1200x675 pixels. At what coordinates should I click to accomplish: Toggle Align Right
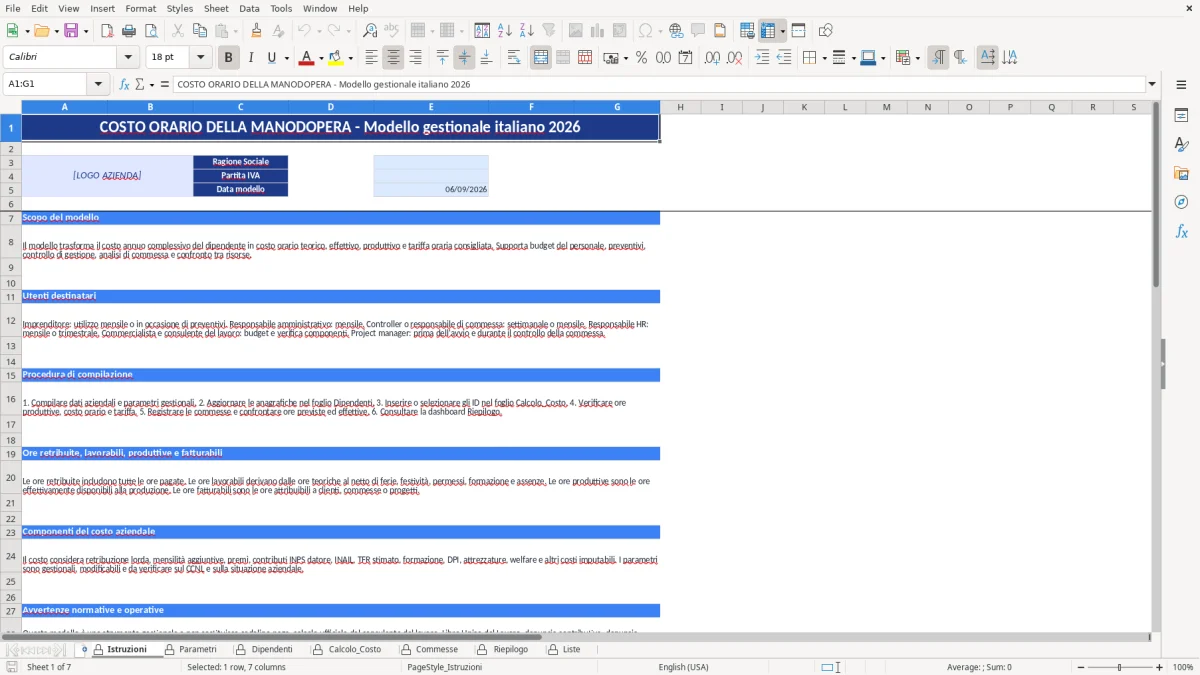click(x=415, y=58)
